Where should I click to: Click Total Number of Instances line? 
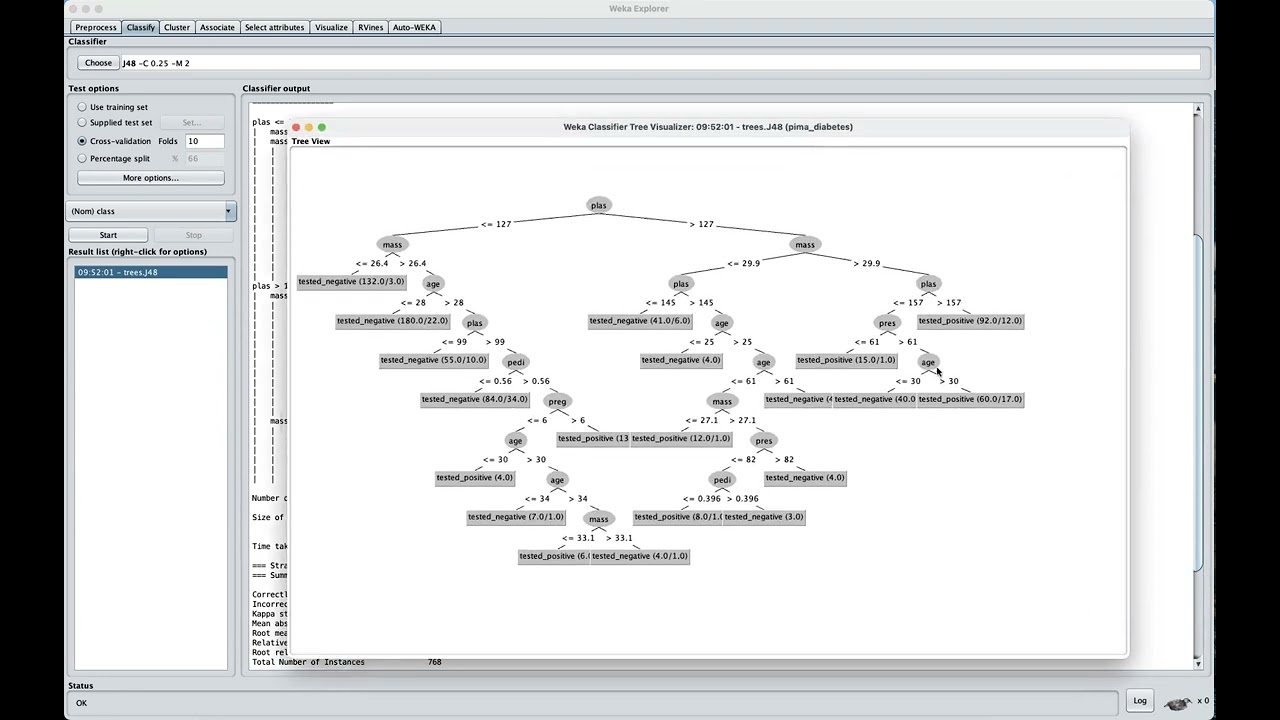coord(347,662)
